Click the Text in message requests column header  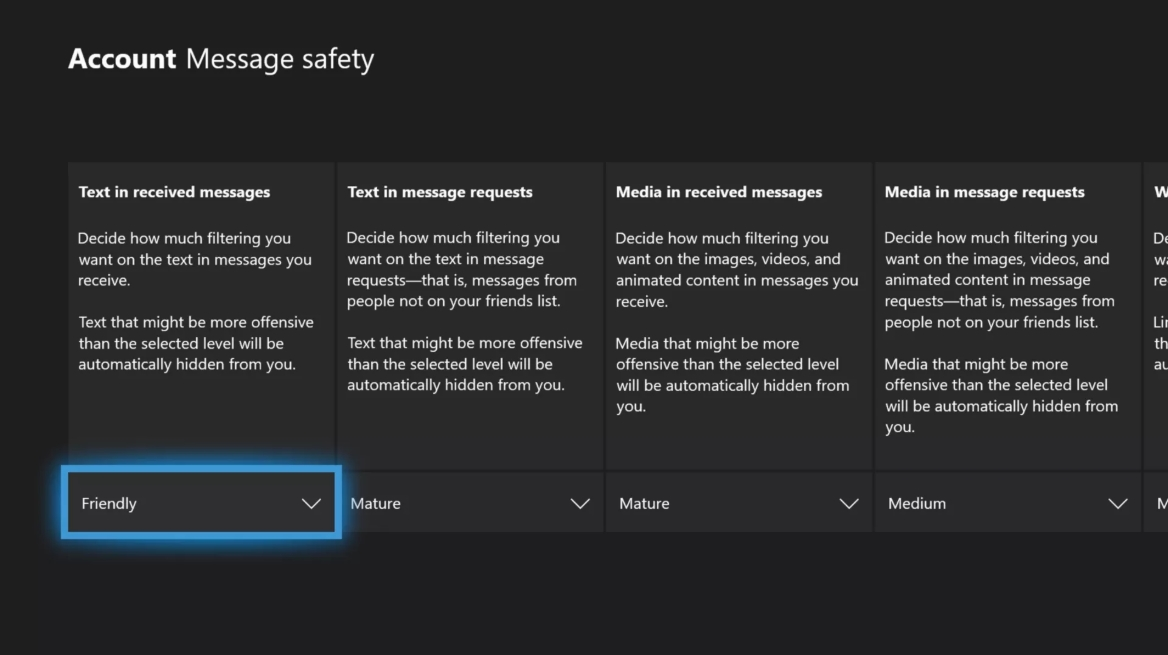point(441,191)
